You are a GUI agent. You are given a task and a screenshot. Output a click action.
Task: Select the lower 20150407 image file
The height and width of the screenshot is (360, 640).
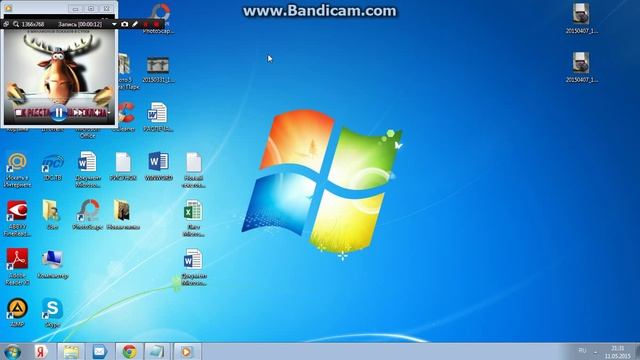click(581, 68)
